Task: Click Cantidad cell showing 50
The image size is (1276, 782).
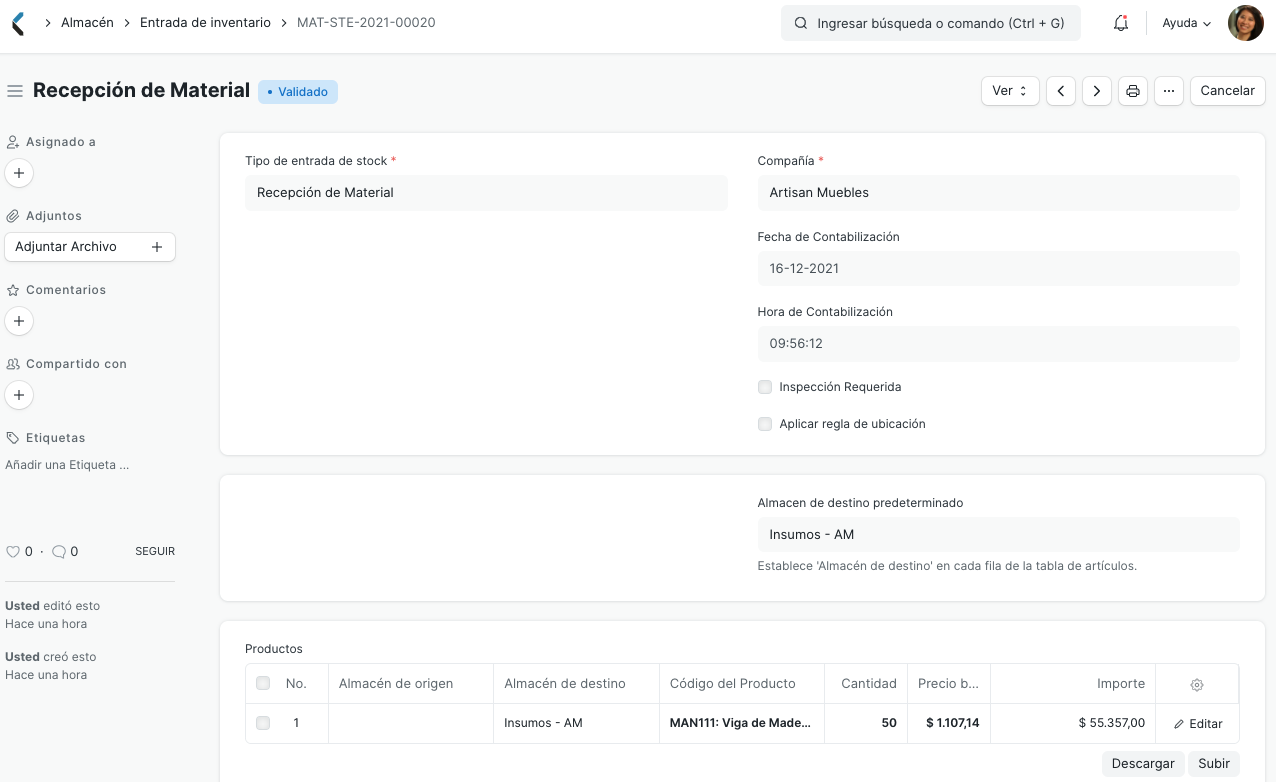Action: pyautogui.click(x=866, y=723)
